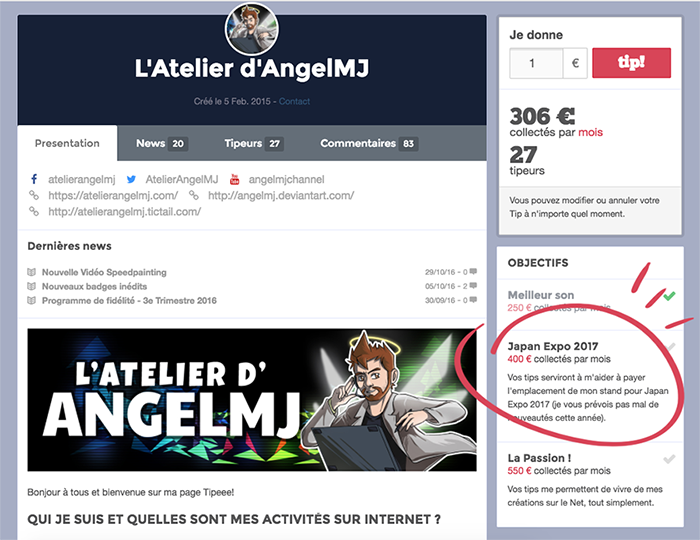Click the round profile avatar
700x540 pixels.
tap(252, 29)
